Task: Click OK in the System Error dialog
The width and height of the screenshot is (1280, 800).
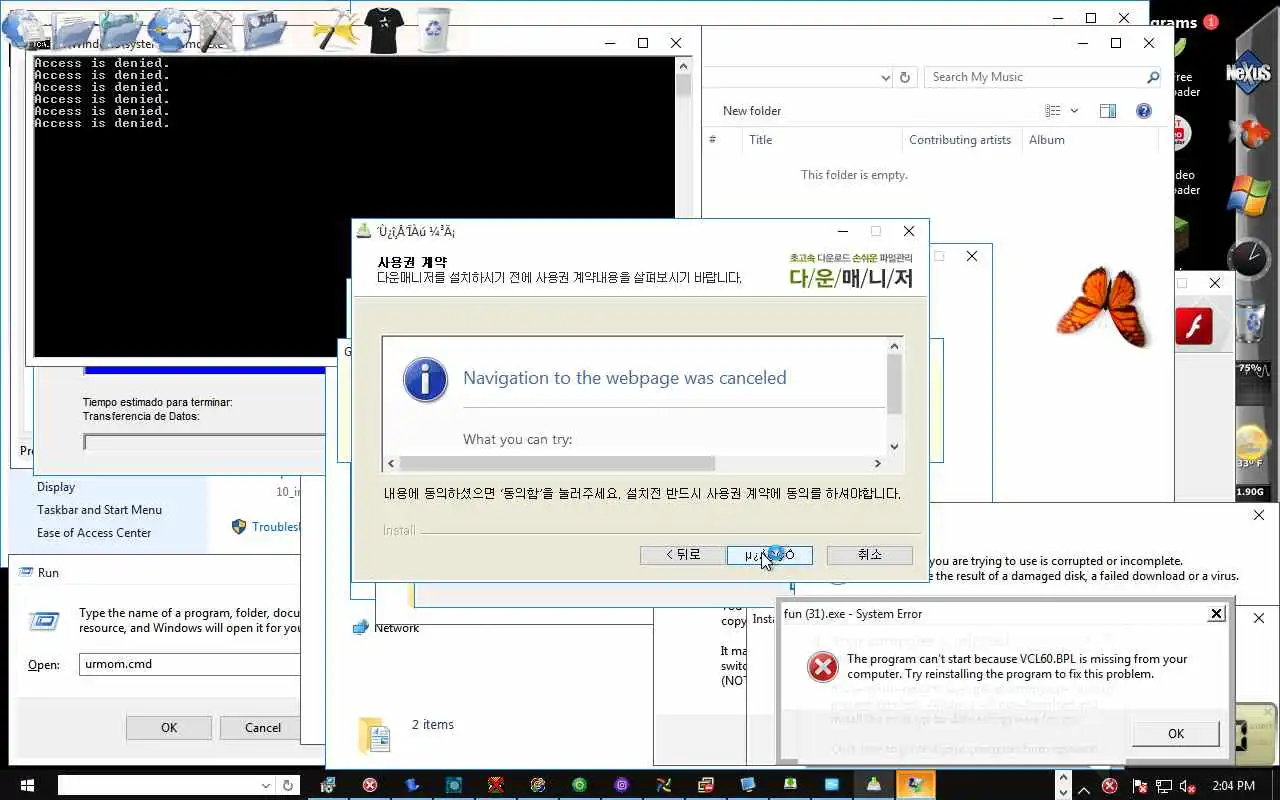Action: 1176,734
